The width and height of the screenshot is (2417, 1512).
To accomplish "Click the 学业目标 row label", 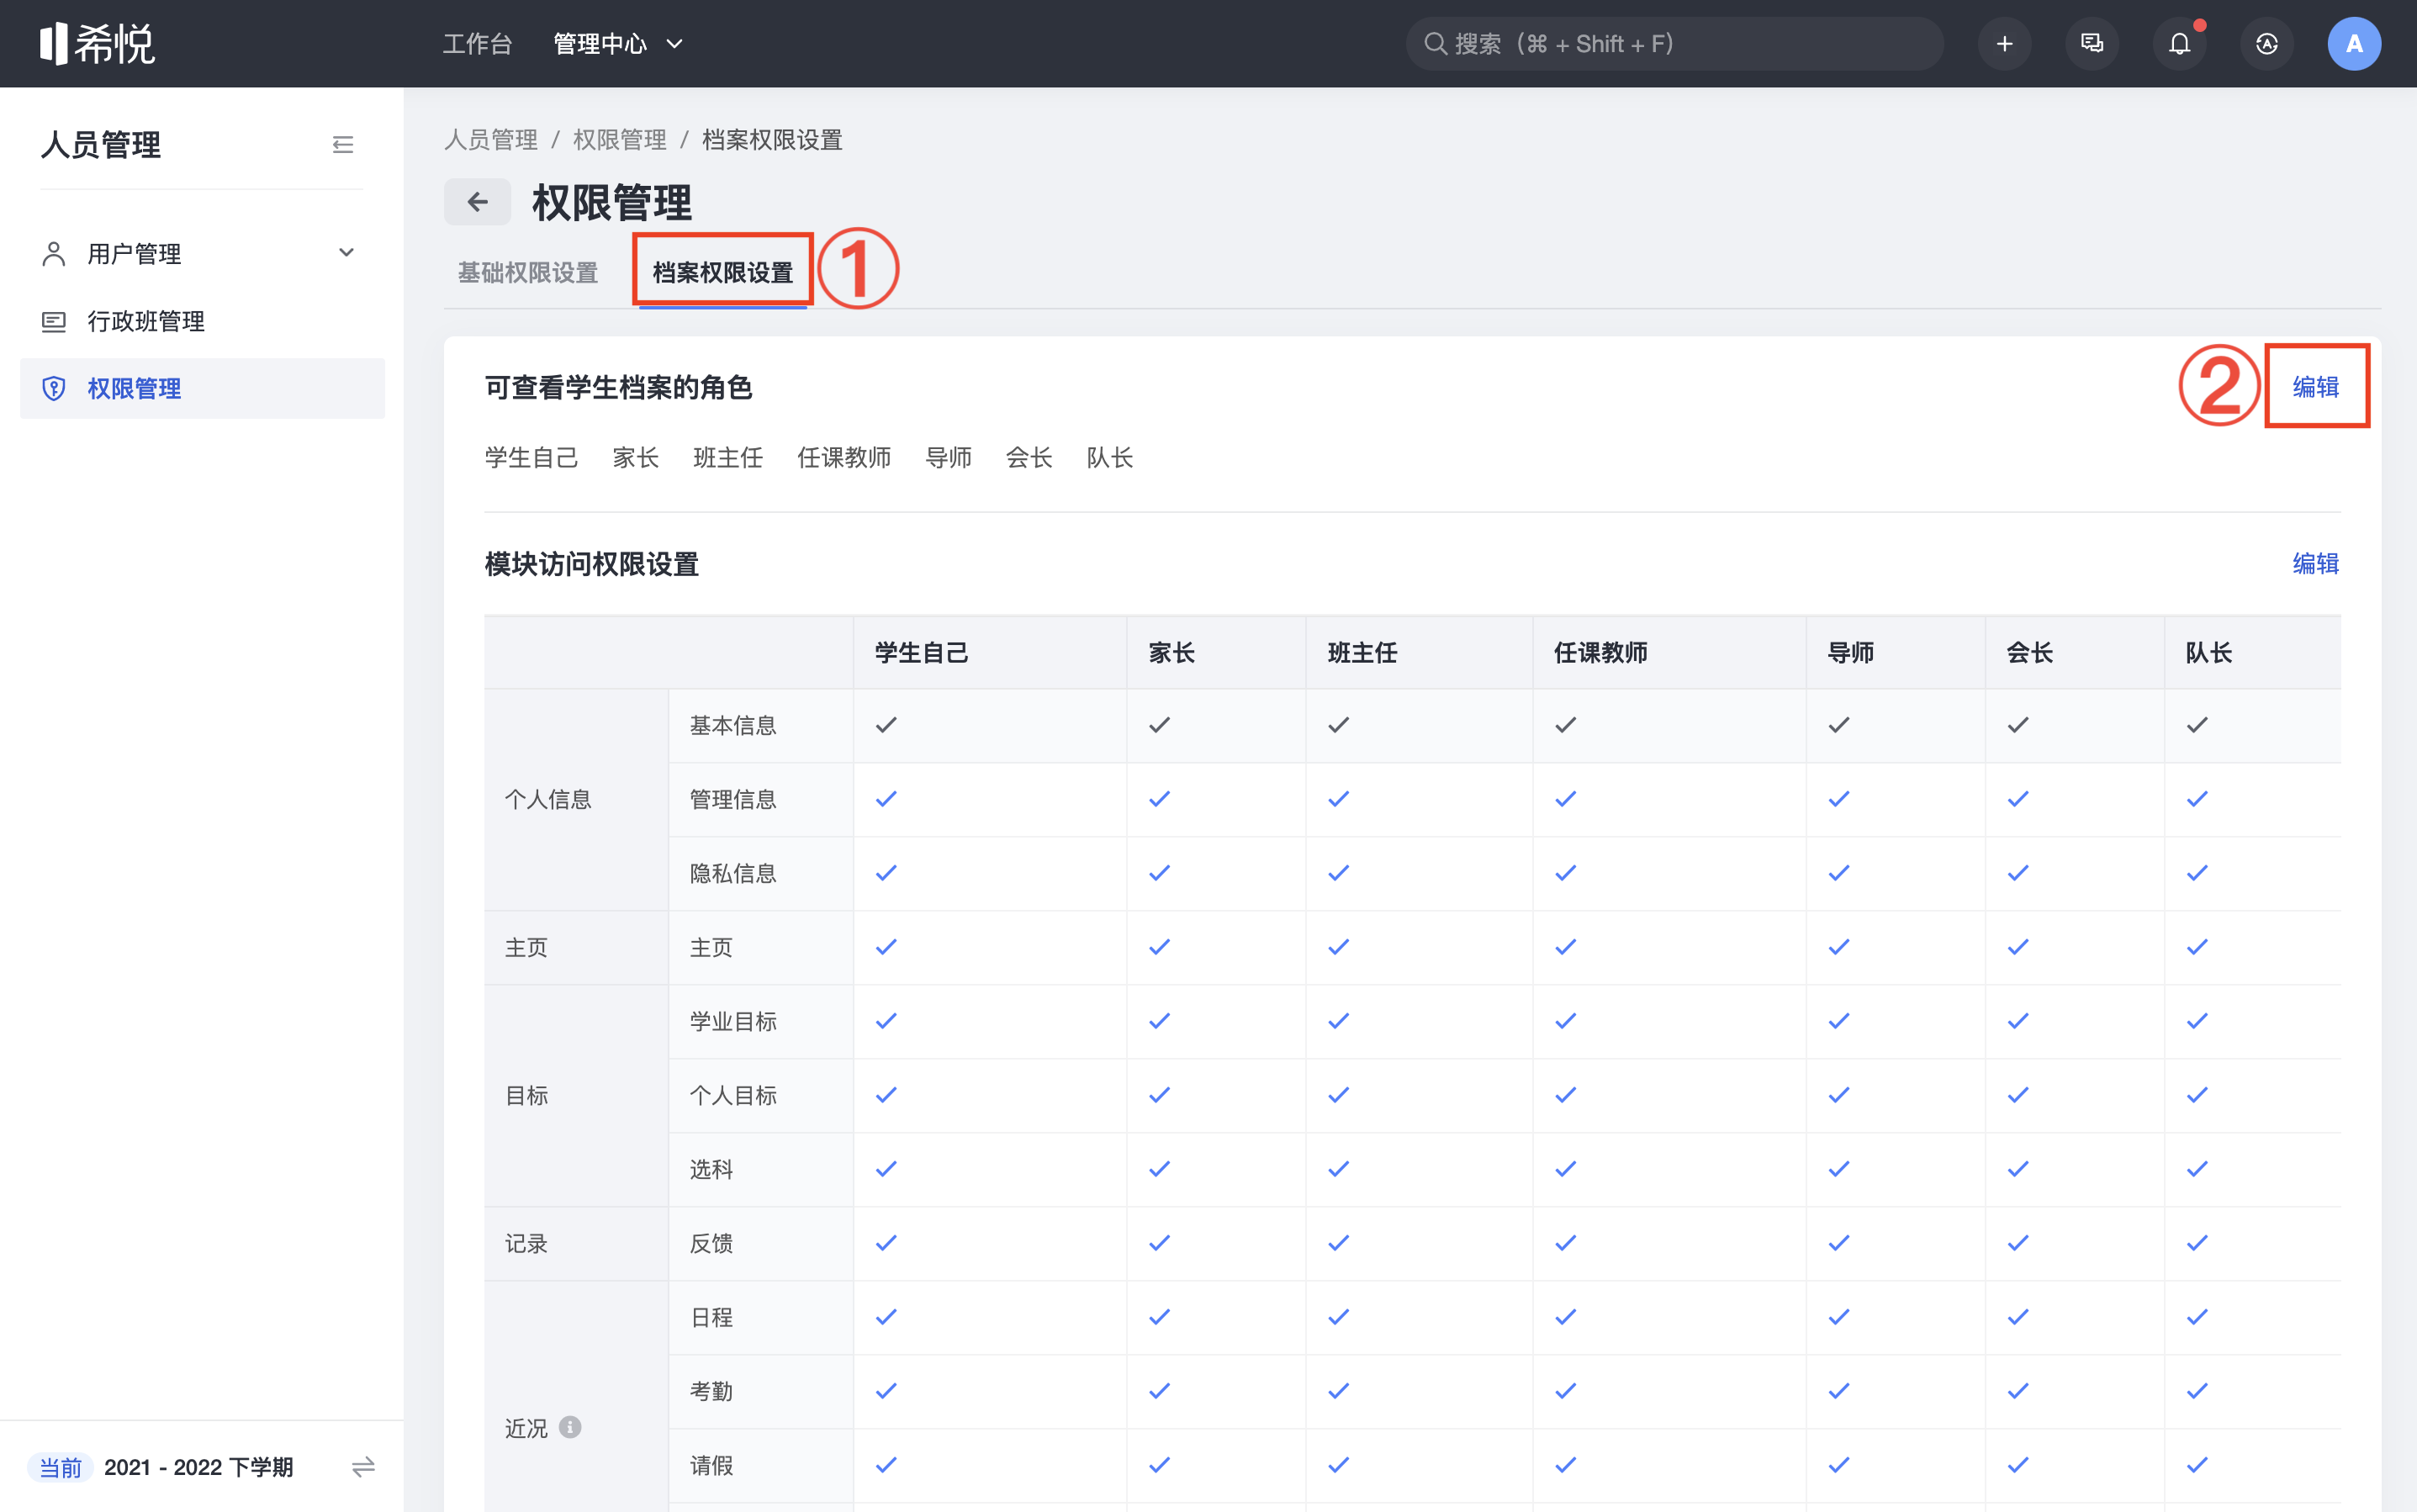I will click(x=733, y=1021).
